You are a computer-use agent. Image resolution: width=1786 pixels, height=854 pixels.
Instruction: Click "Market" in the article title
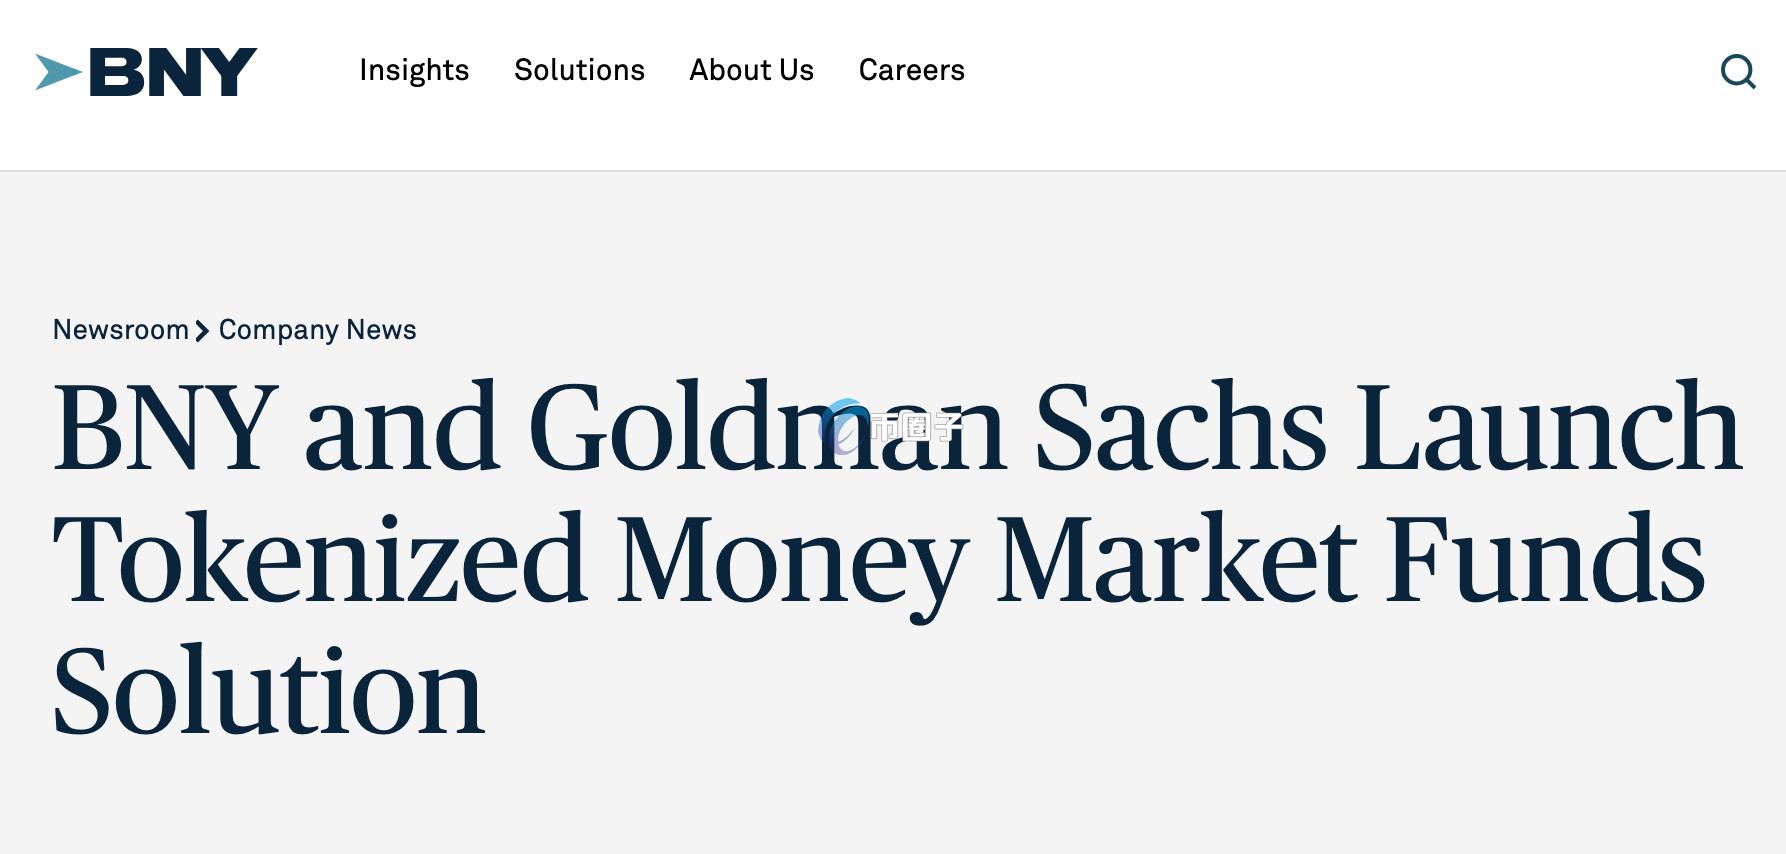[x=1177, y=558]
